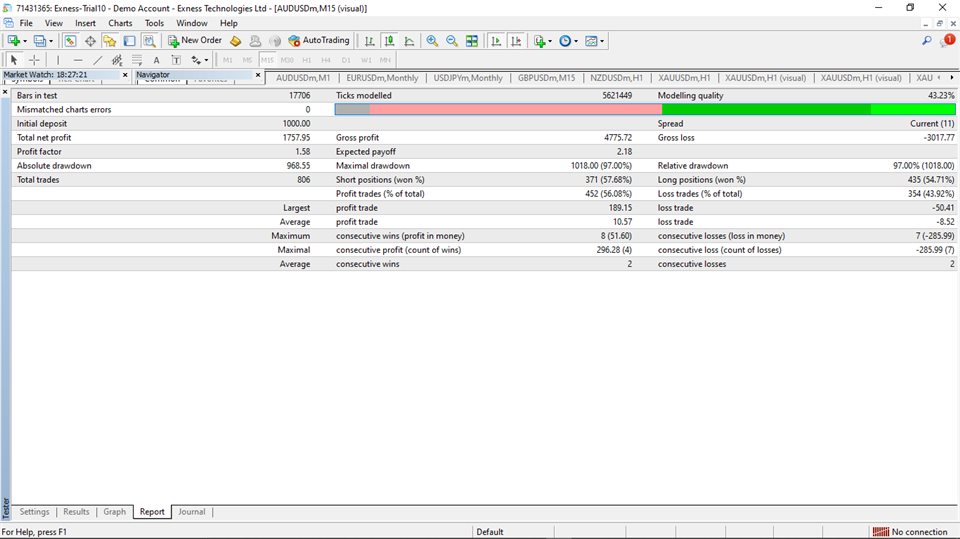
Task: Select the Trendline drawing tool
Action: click(x=97, y=60)
